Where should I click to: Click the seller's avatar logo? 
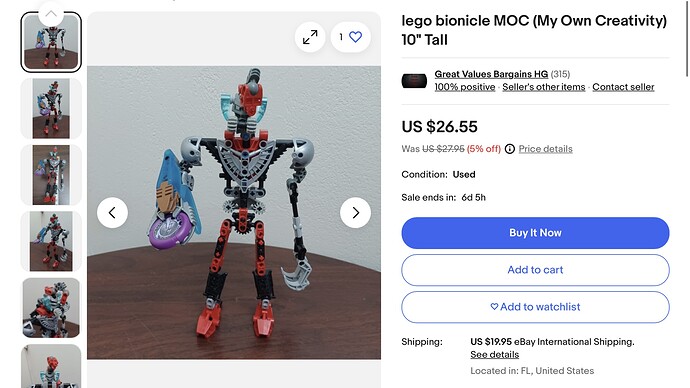pyautogui.click(x=414, y=81)
